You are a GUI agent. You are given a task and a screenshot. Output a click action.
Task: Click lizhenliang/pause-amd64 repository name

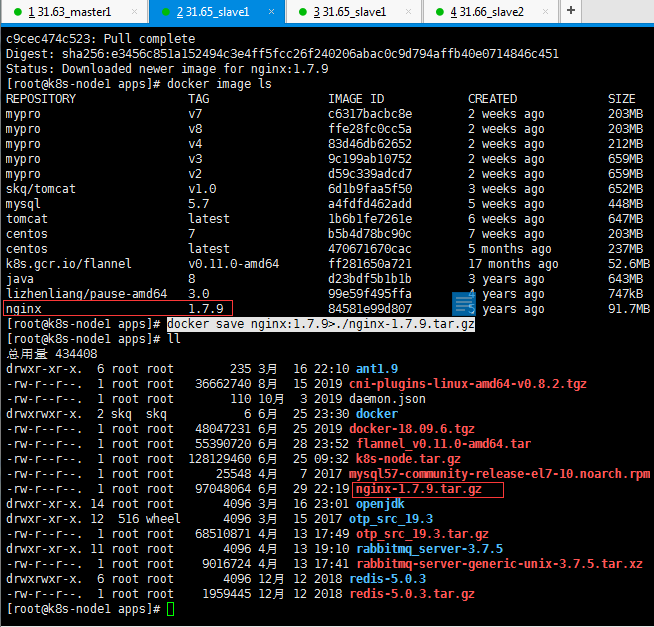(86, 294)
